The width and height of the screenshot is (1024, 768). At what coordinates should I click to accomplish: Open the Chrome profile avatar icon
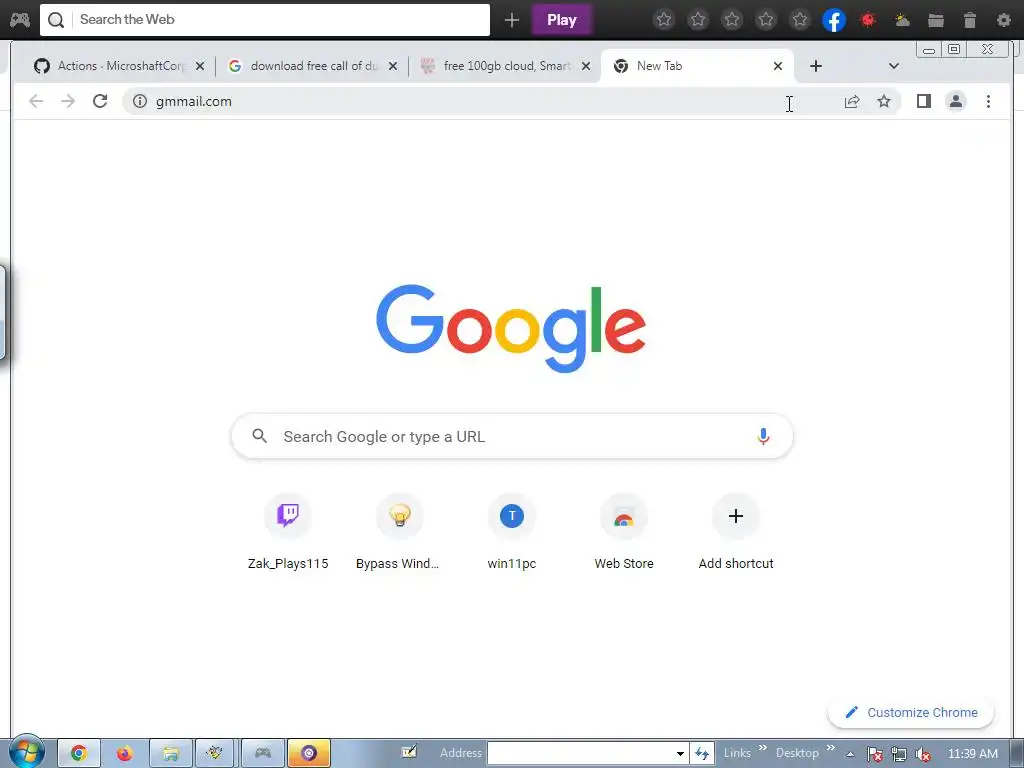[x=955, y=101]
